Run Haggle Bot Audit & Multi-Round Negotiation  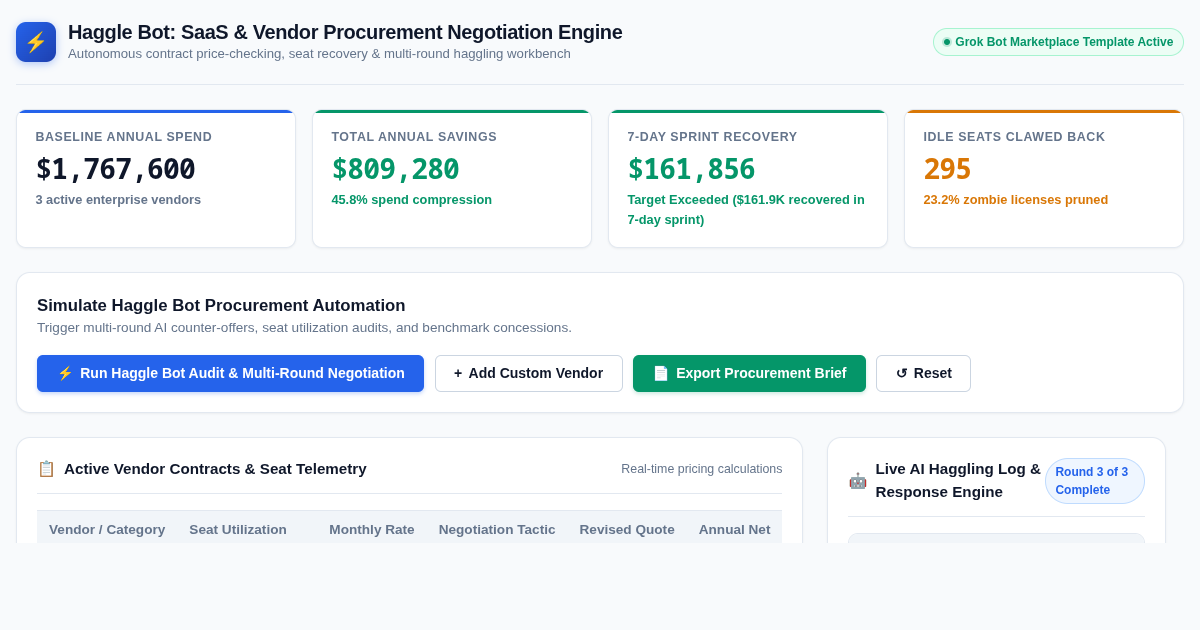(230, 373)
